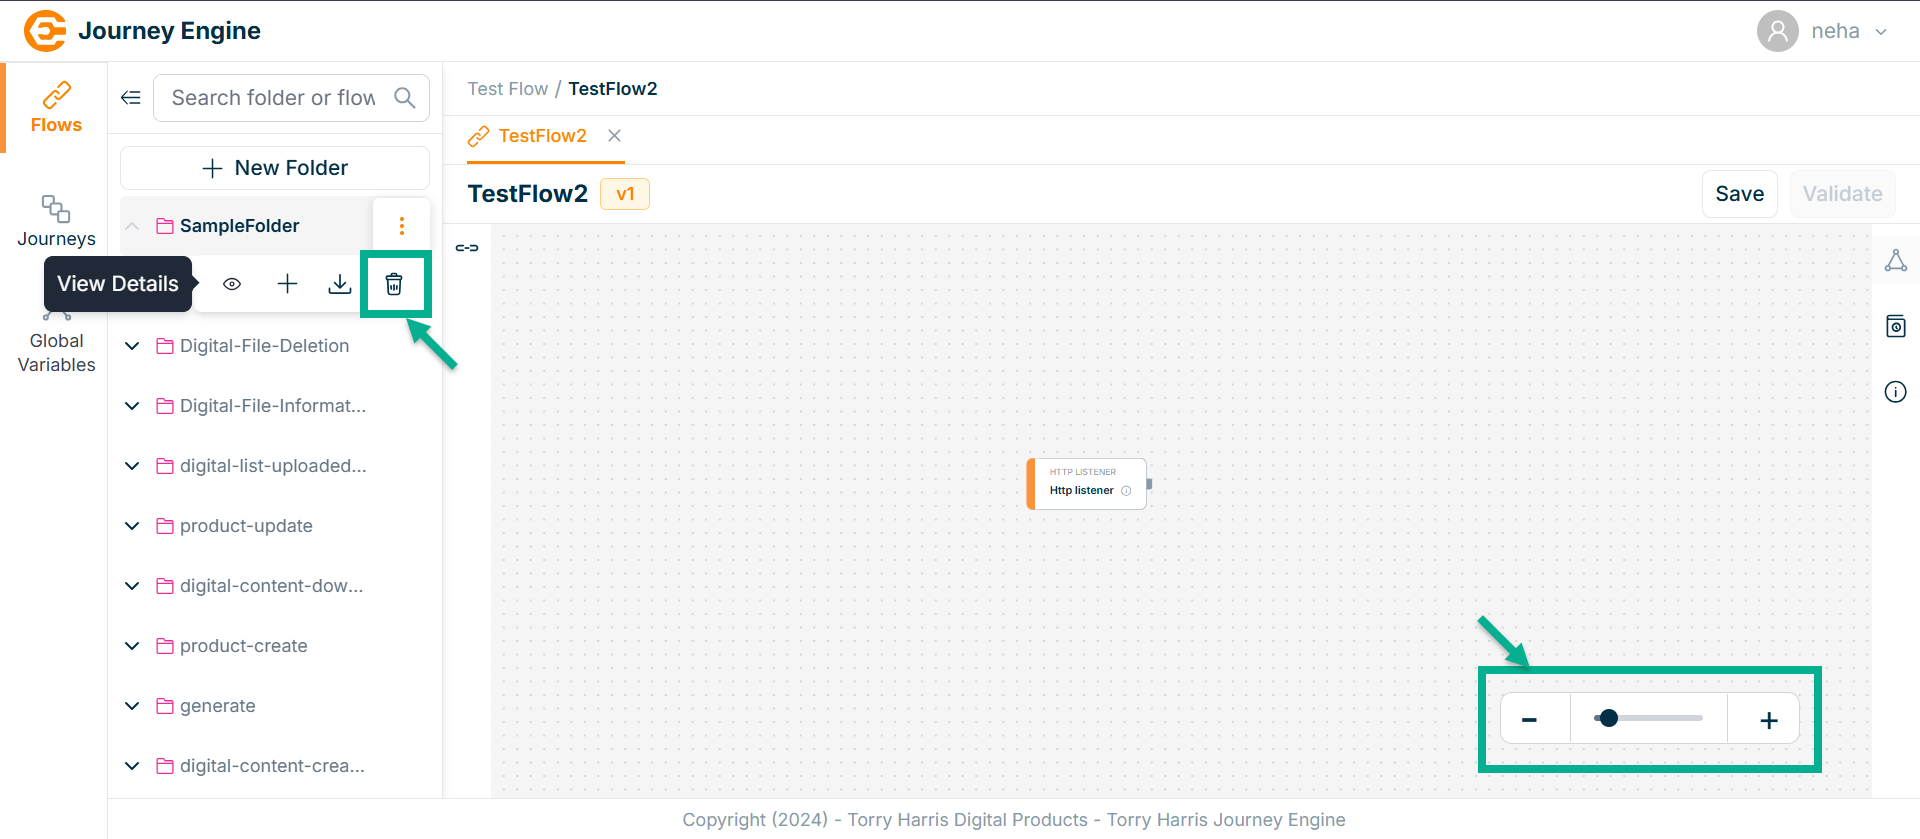1920x839 pixels.
Task: Click the Search folder or flow field
Action: pos(274,98)
